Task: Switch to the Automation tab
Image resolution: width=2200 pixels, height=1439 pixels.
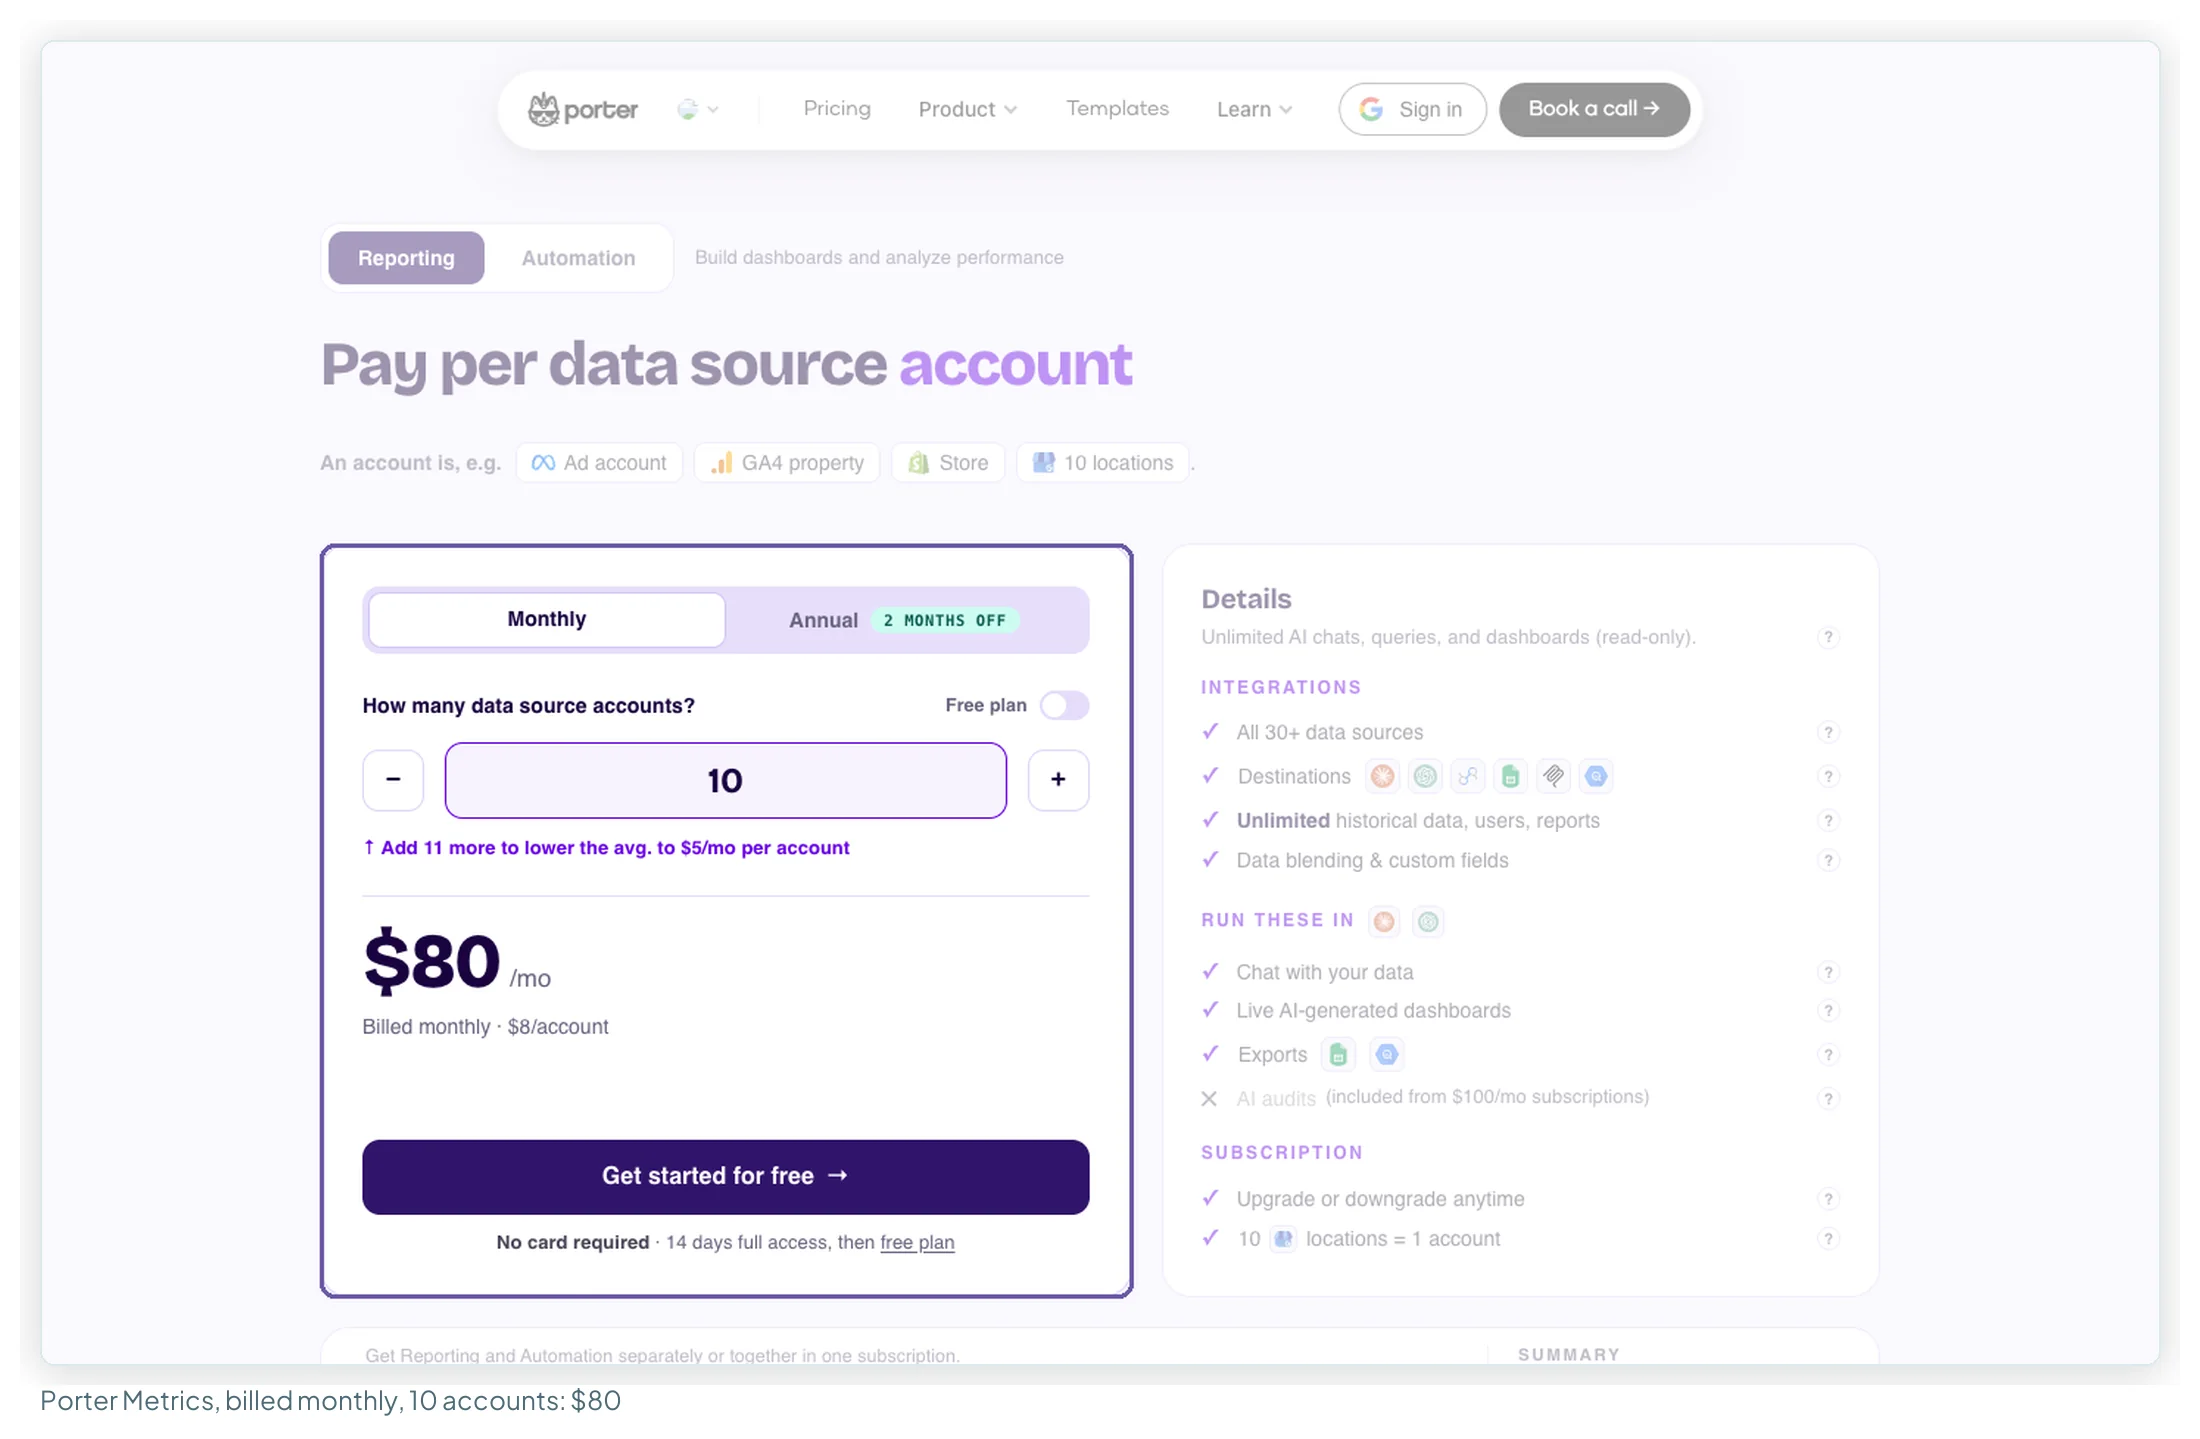Action: [578, 258]
